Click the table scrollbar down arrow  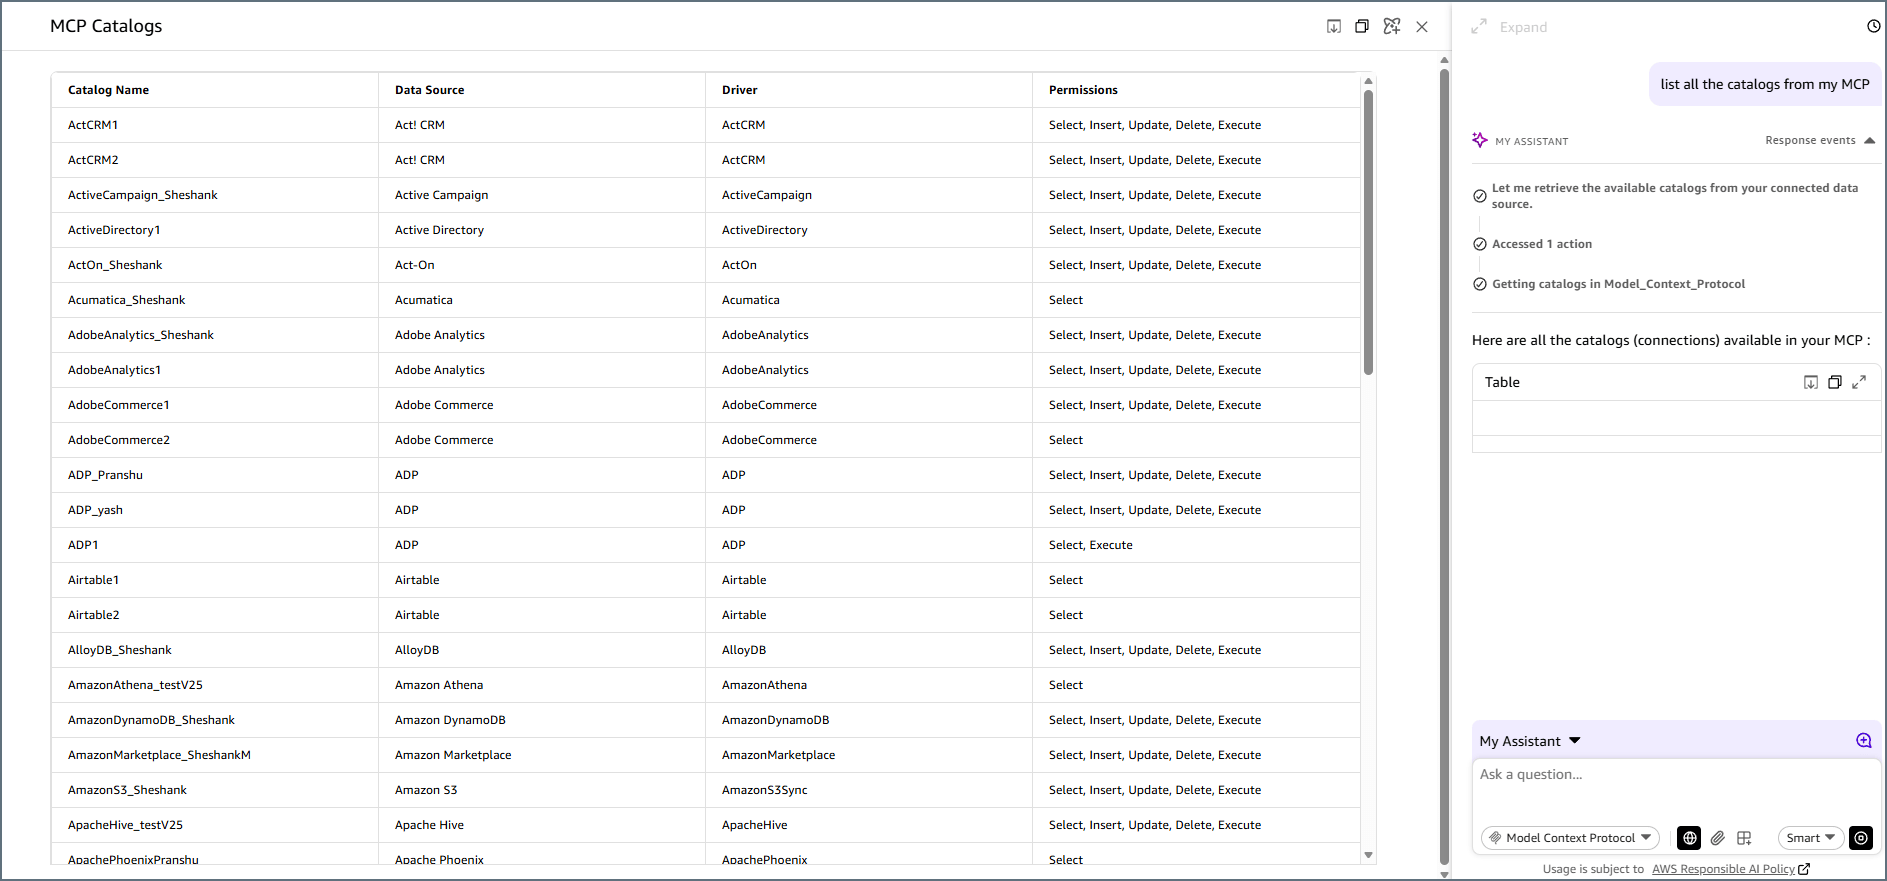[x=1368, y=855]
